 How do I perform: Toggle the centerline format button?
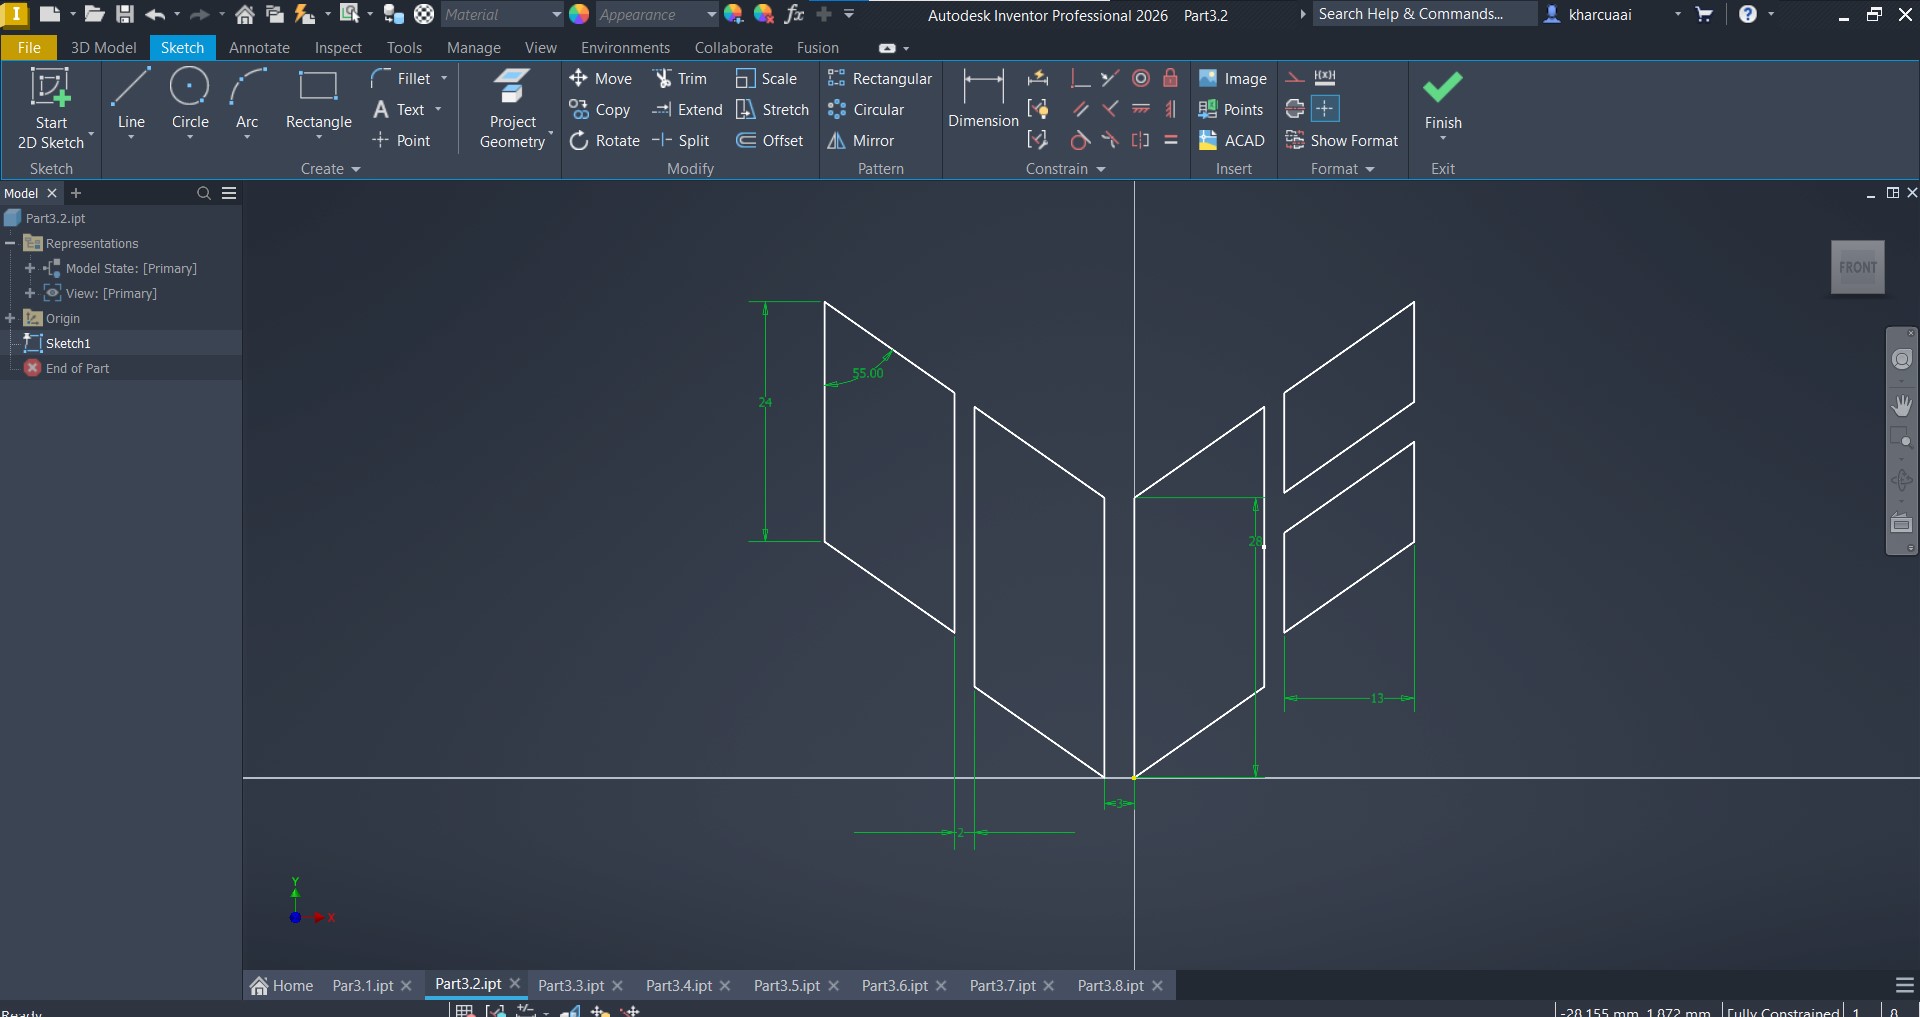point(1295,109)
